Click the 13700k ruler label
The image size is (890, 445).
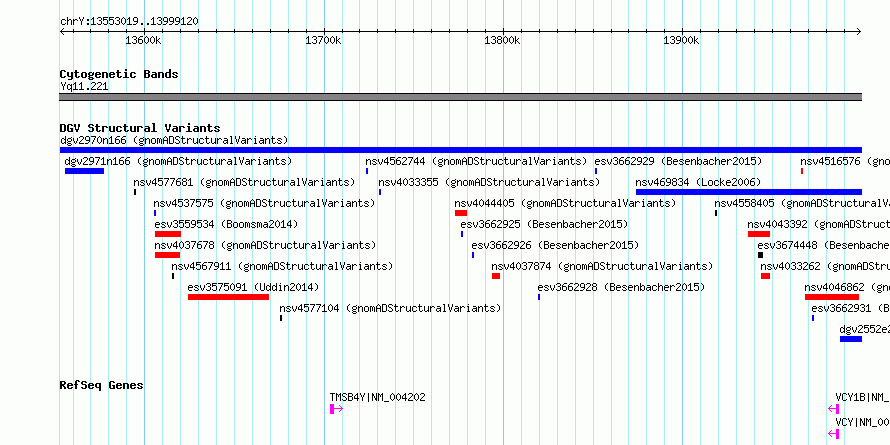[323, 40]
